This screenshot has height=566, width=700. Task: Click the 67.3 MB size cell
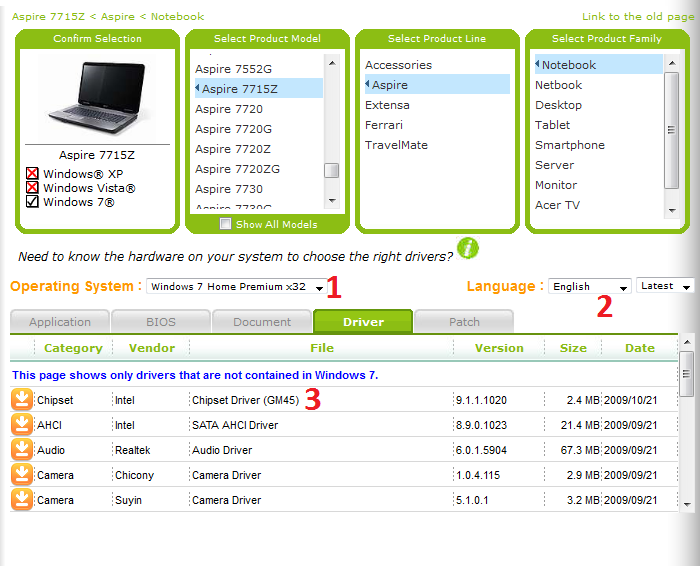579,450
